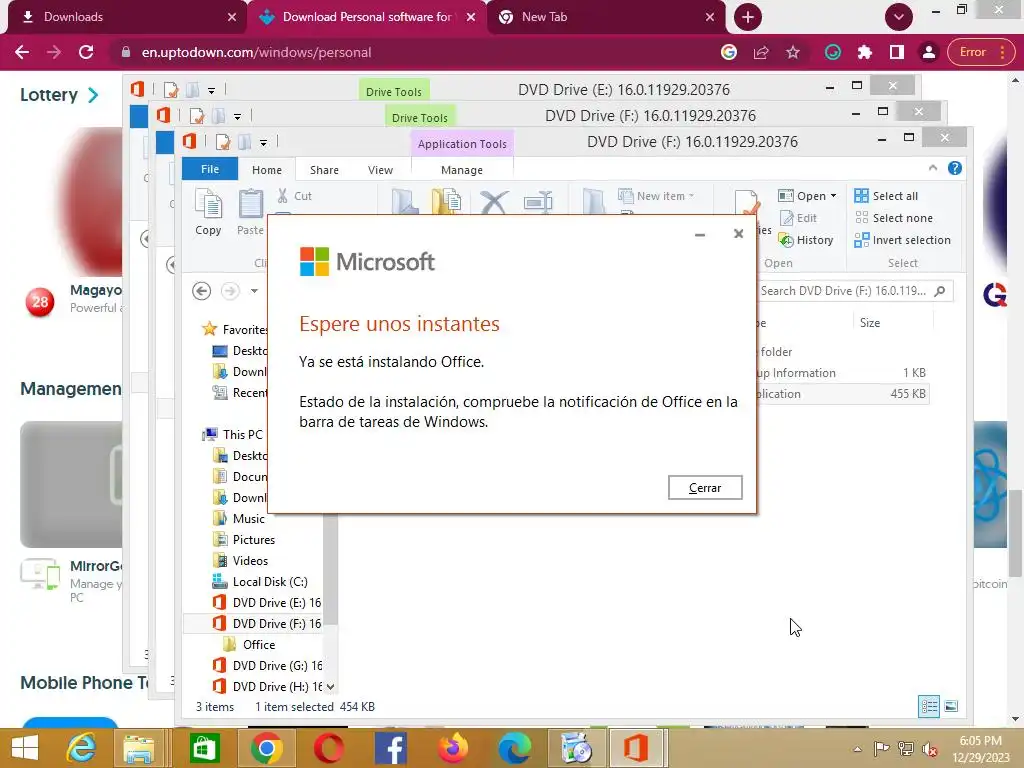Viewport: 1024px width, 768px height.
Task: Select Local Disk (C:) in the tree
Action: (x=260, y=581)
